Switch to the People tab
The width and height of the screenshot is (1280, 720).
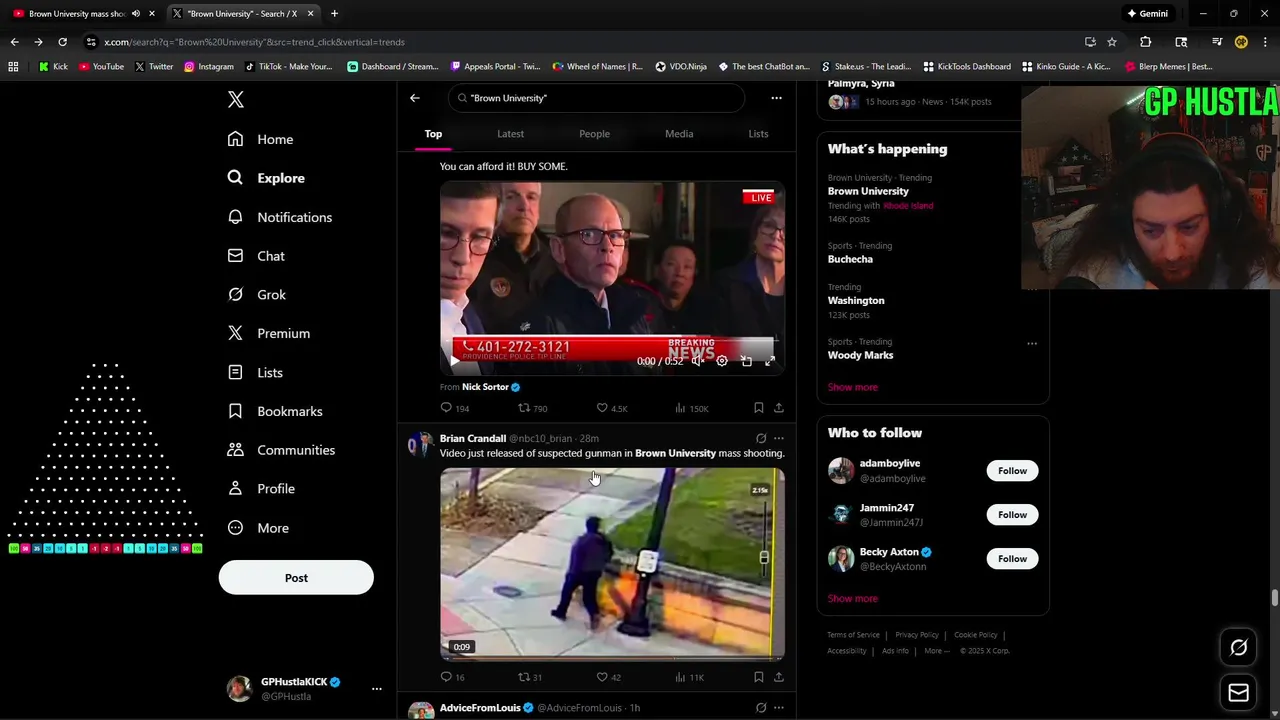(594, 134)
